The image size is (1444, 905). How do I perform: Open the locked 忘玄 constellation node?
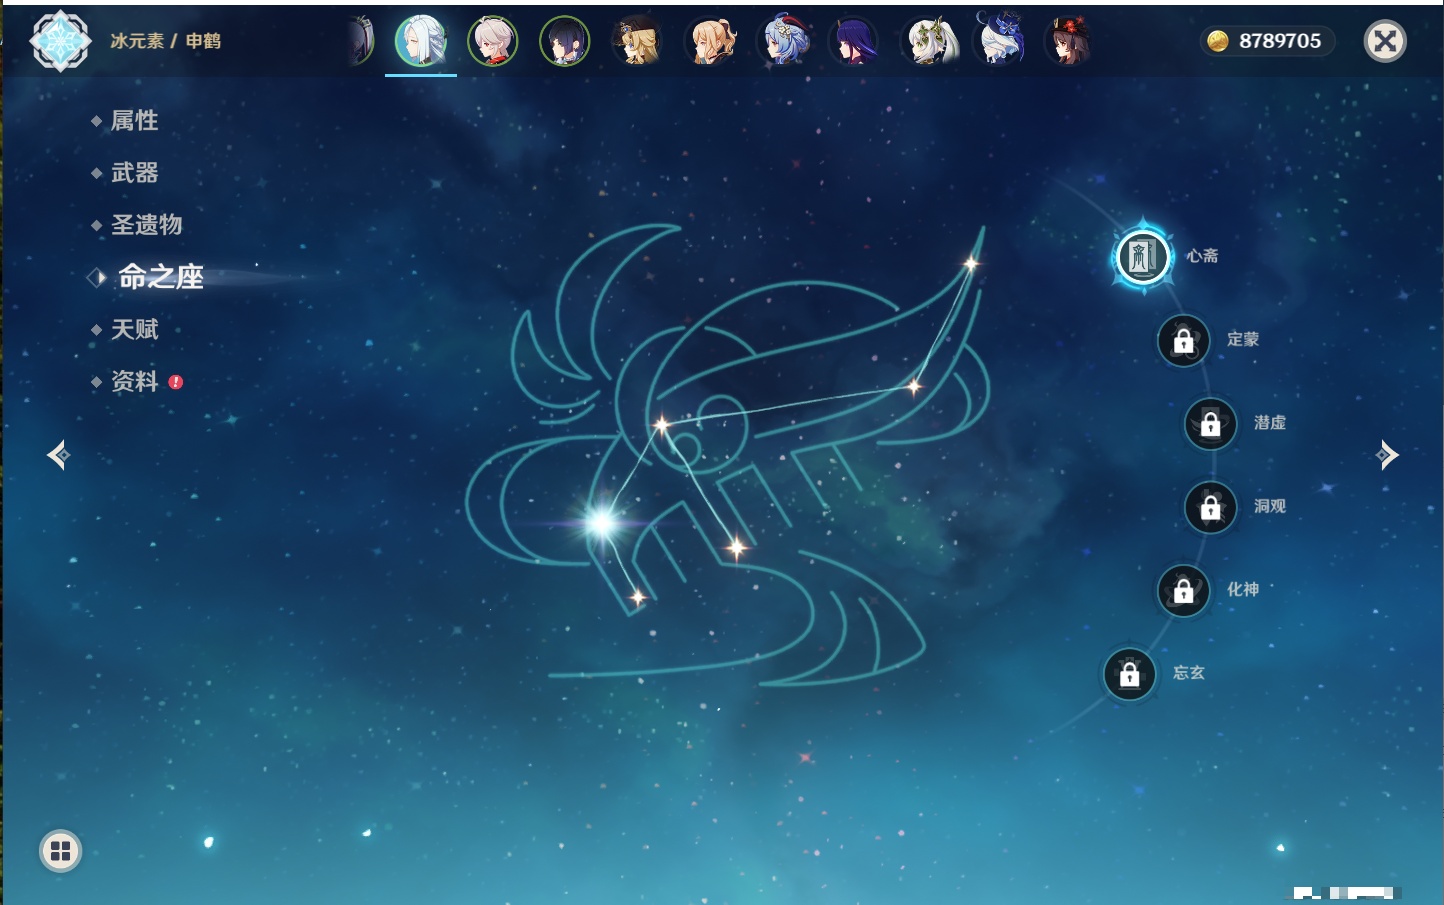point(1130,674)
